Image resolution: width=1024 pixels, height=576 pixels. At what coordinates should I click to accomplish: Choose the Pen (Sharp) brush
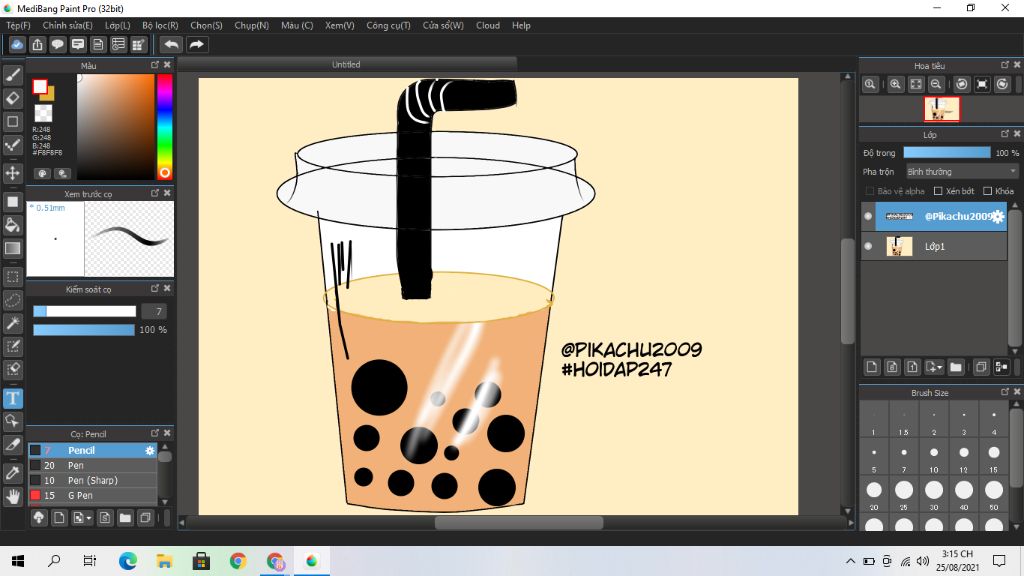click(x=92, y=480)
